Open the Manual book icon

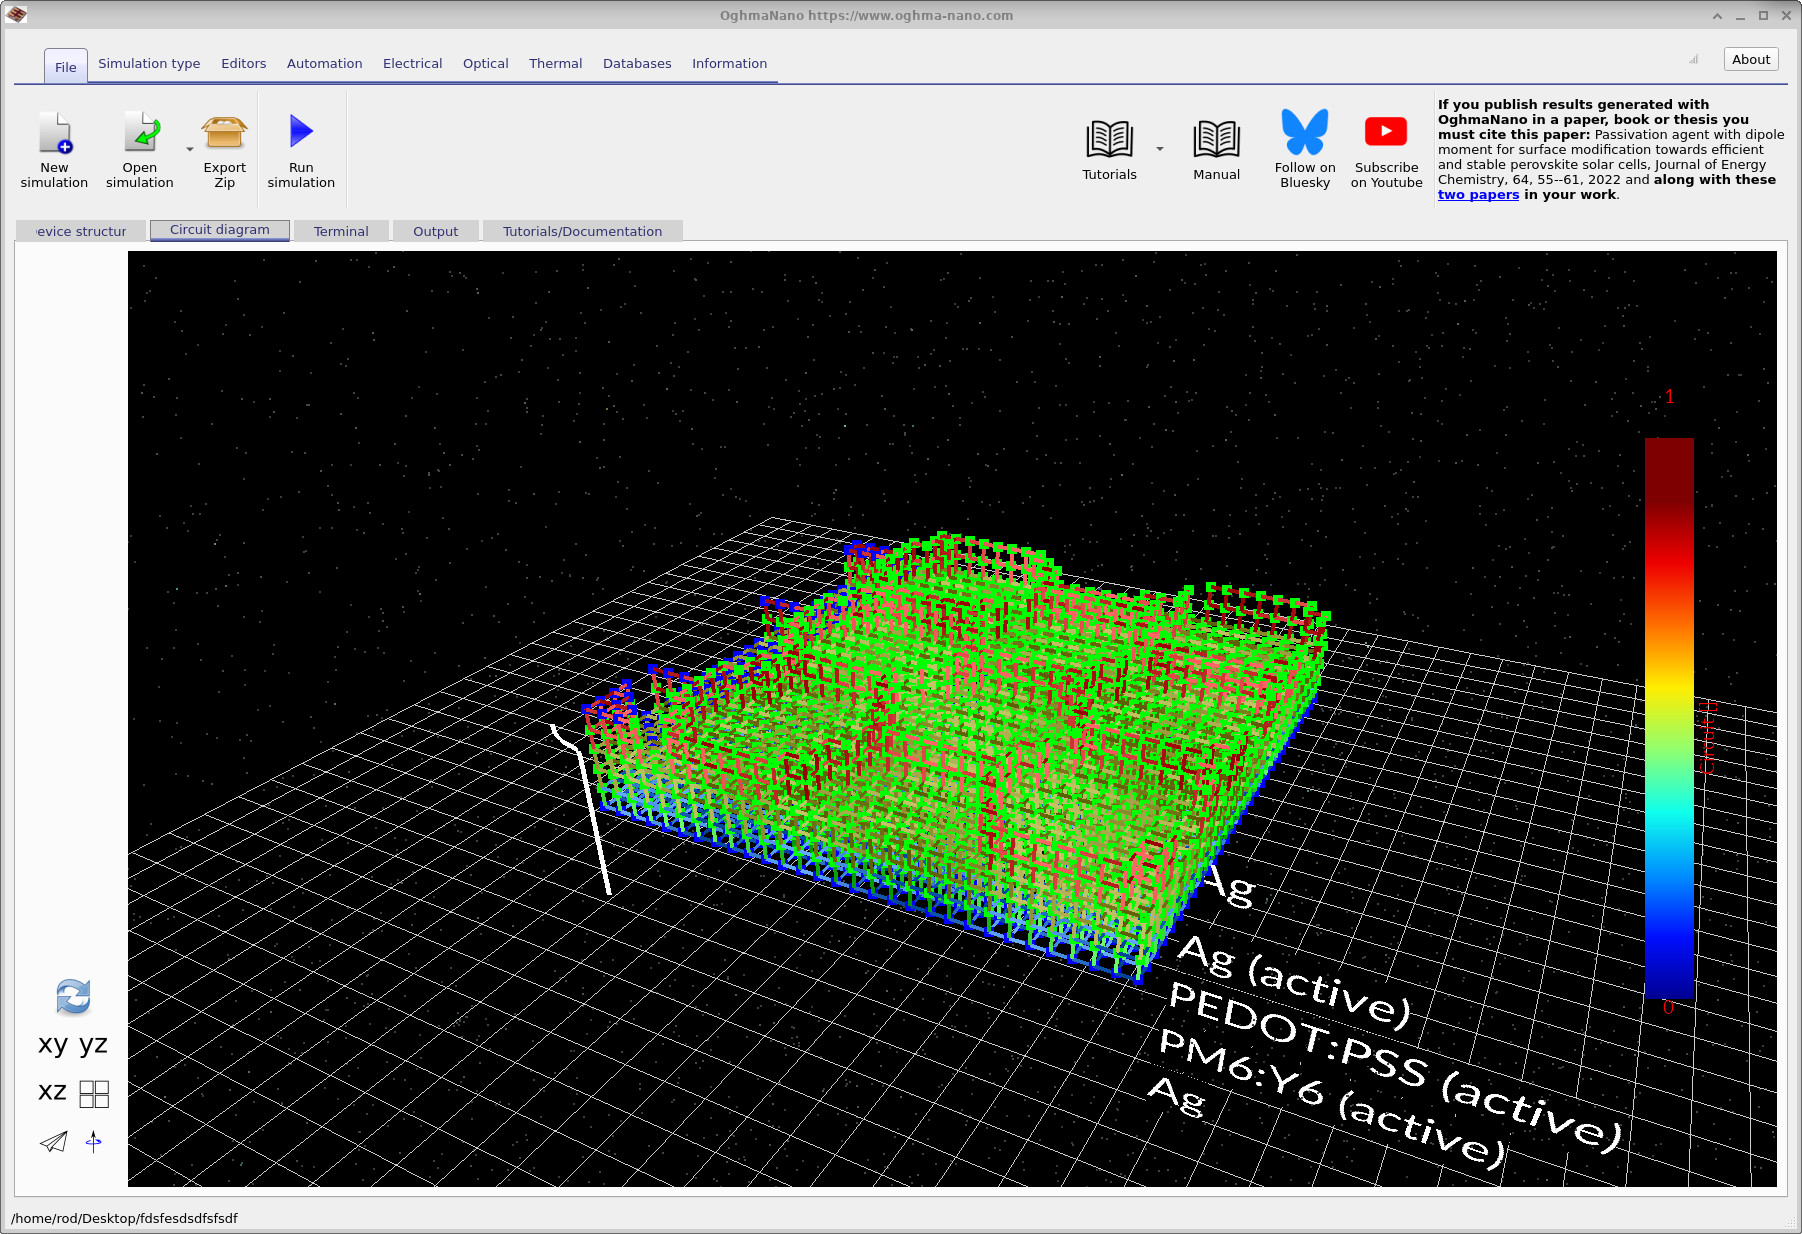(1216, 140)
